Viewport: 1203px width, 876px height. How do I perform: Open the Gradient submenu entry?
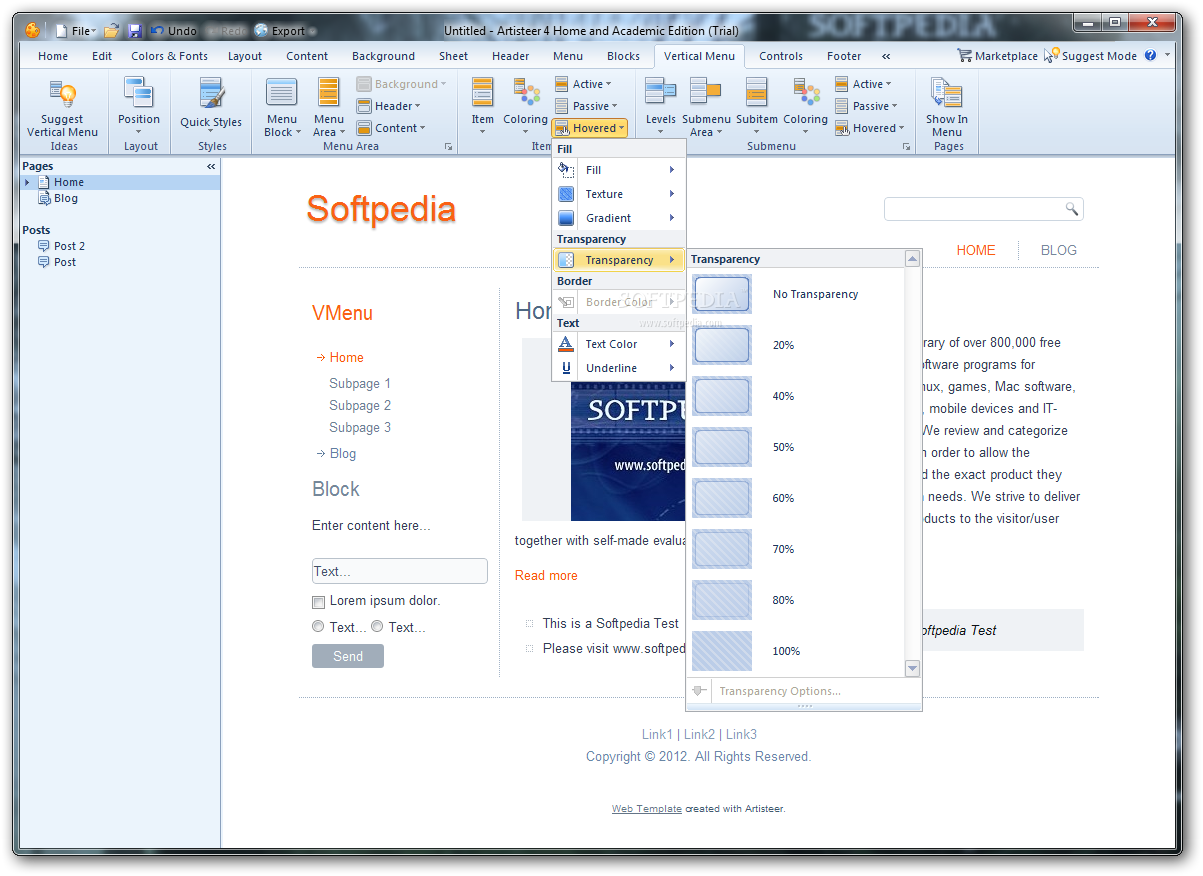pos(617,218)
